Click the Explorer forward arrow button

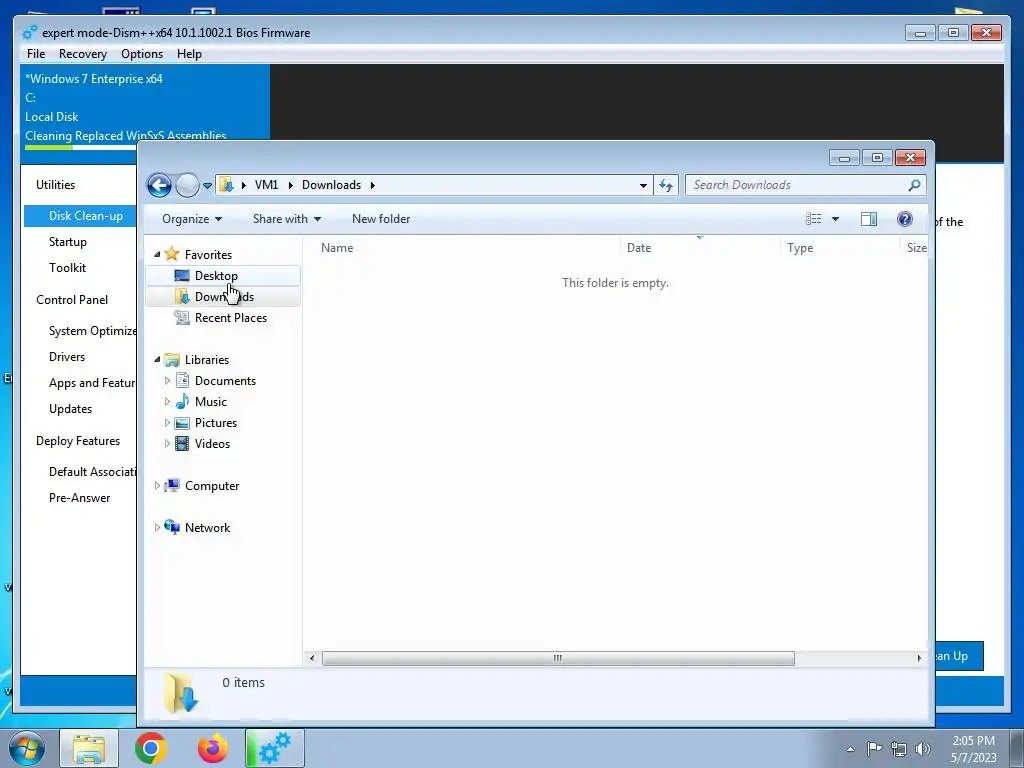pyautogui.click(x=187, y=185)
